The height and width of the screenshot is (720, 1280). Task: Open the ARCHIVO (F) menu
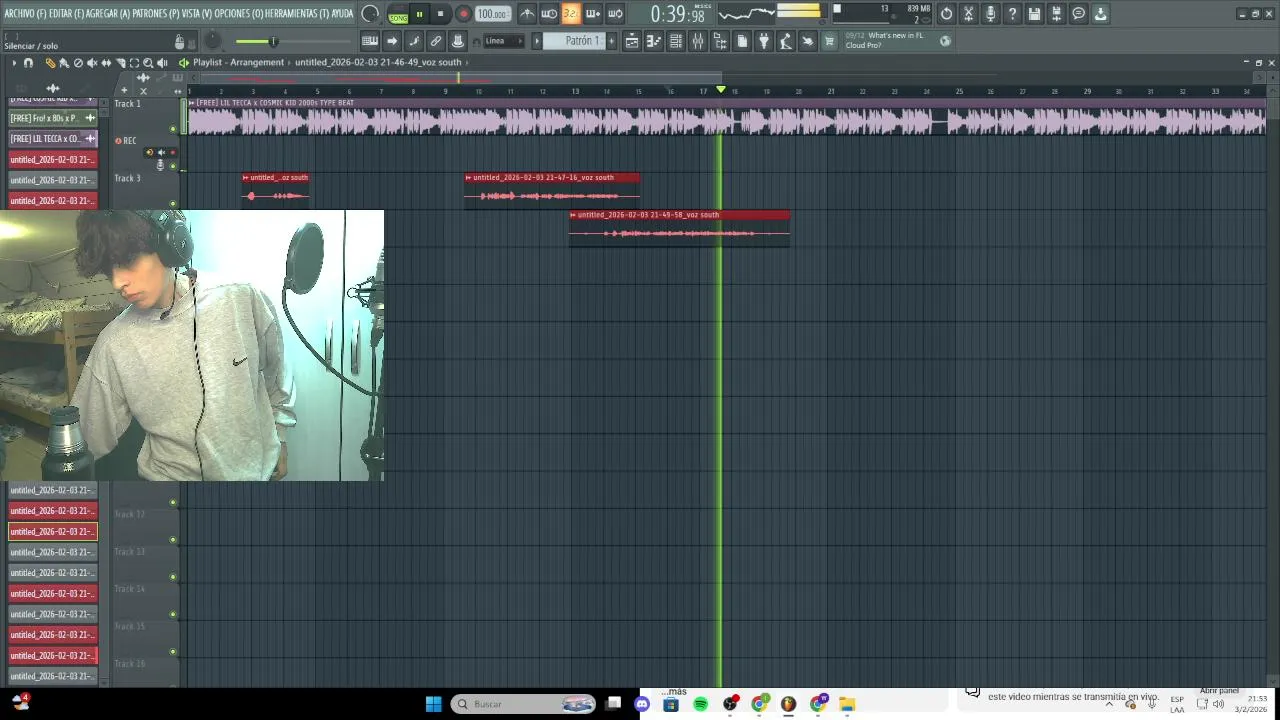[x=24, y=14]
